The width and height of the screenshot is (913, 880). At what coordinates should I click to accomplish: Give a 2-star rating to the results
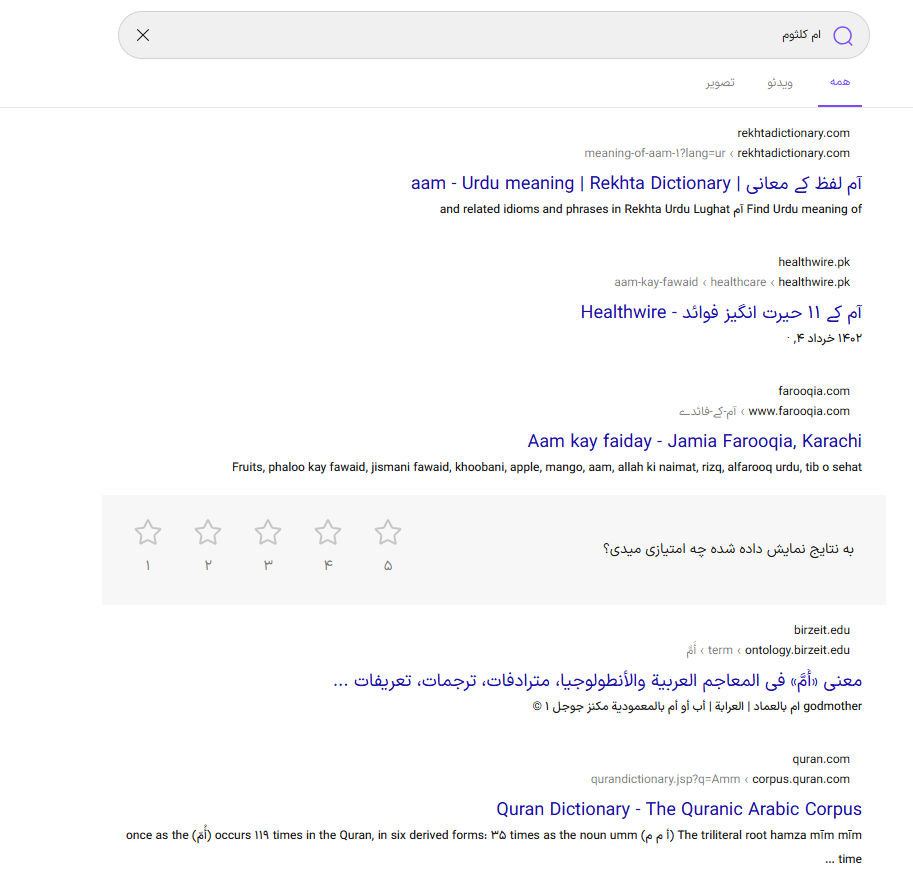click(x=207, y=532)
